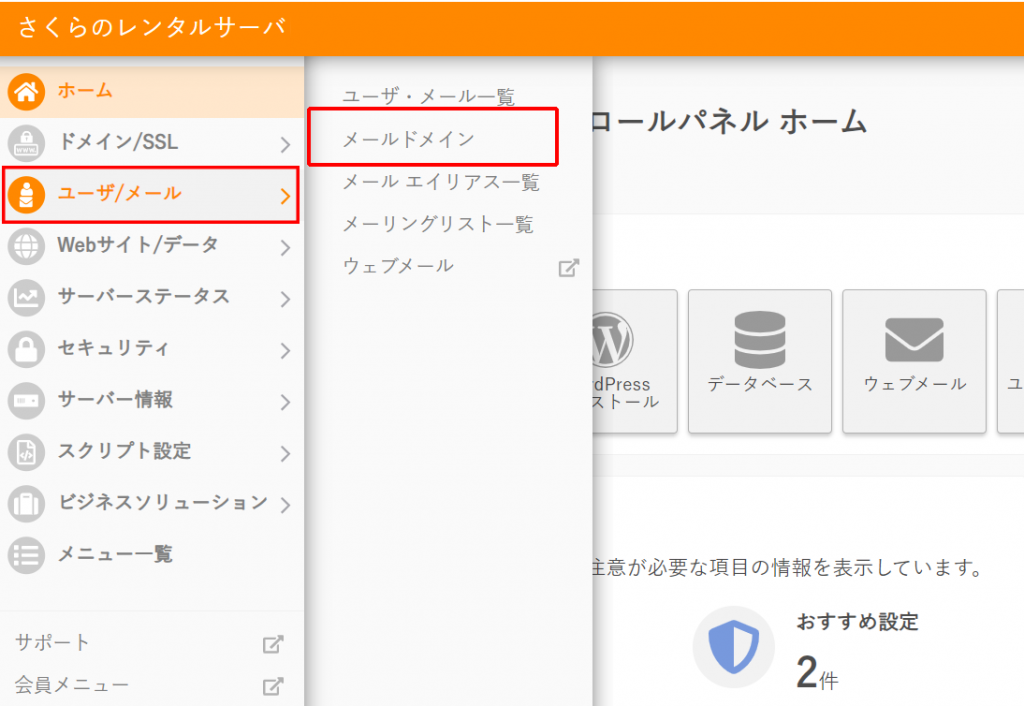Expand the ドメイン/SSL chevron arrow
The image size is (1024, 706).
[x=285, y=144]
